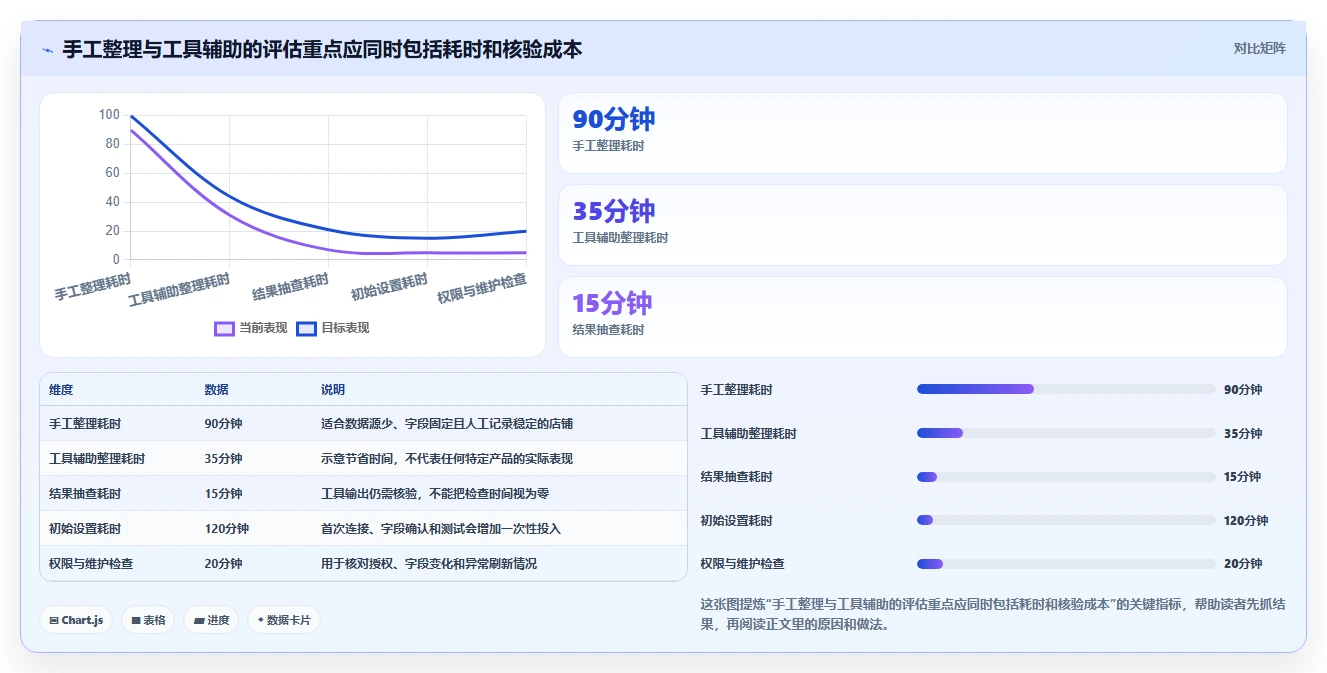
Task: Click the 35分钟 工具辅助整理耗时 stat card
Action: coord(922,225)
